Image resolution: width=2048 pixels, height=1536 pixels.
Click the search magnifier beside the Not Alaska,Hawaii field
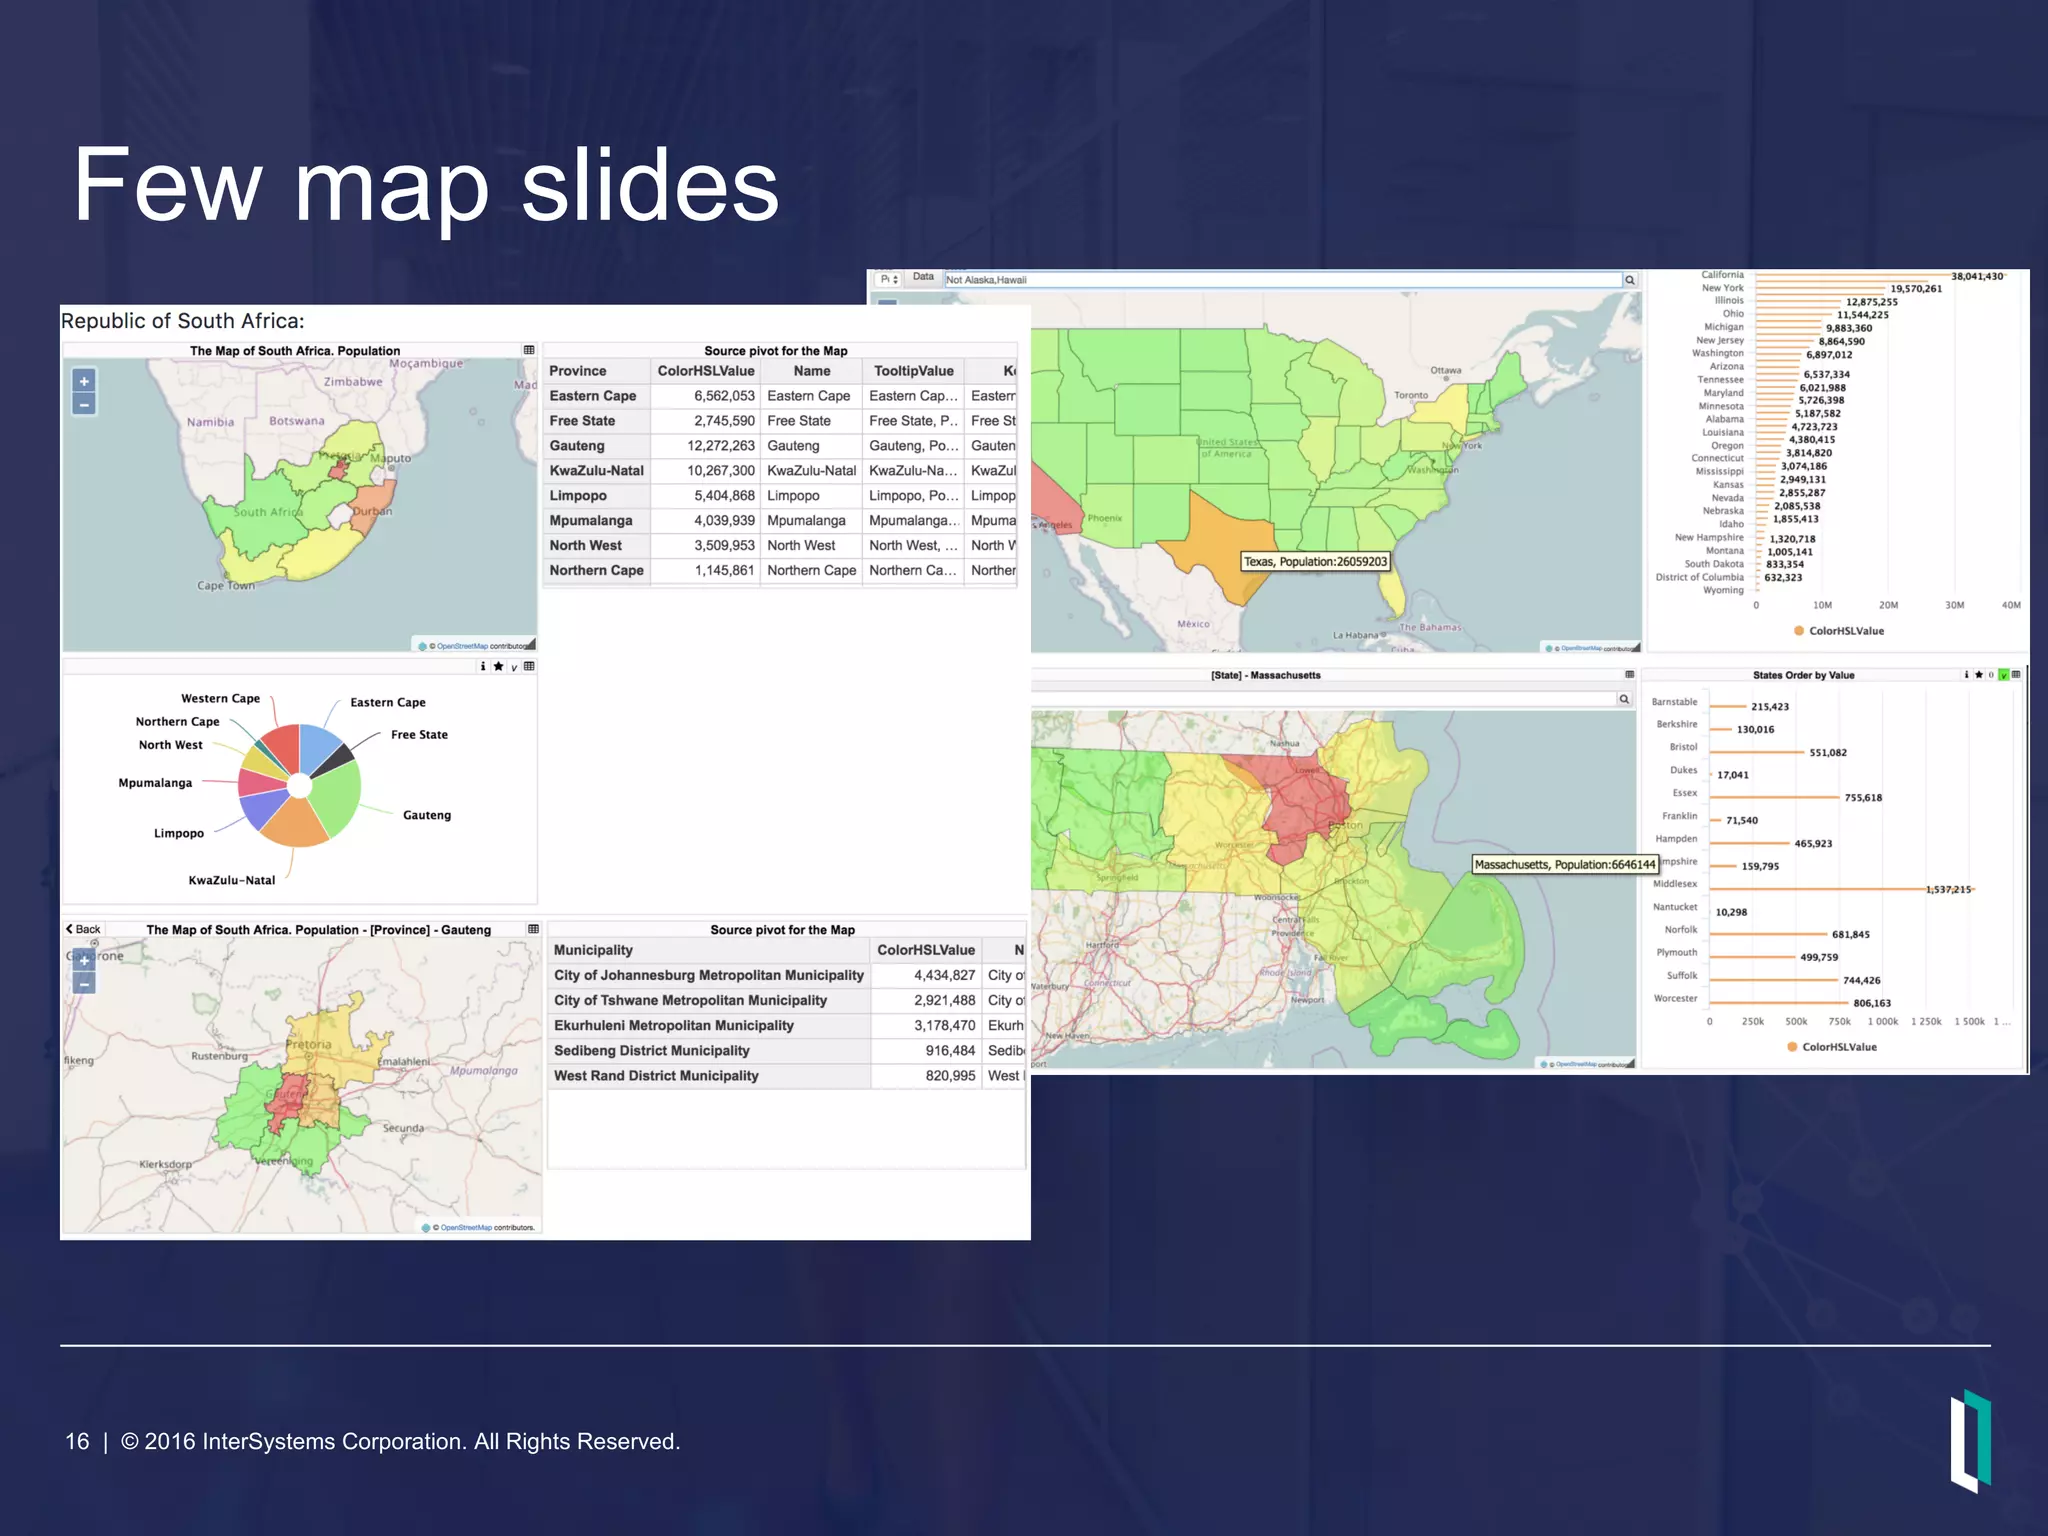(1630, 280)
